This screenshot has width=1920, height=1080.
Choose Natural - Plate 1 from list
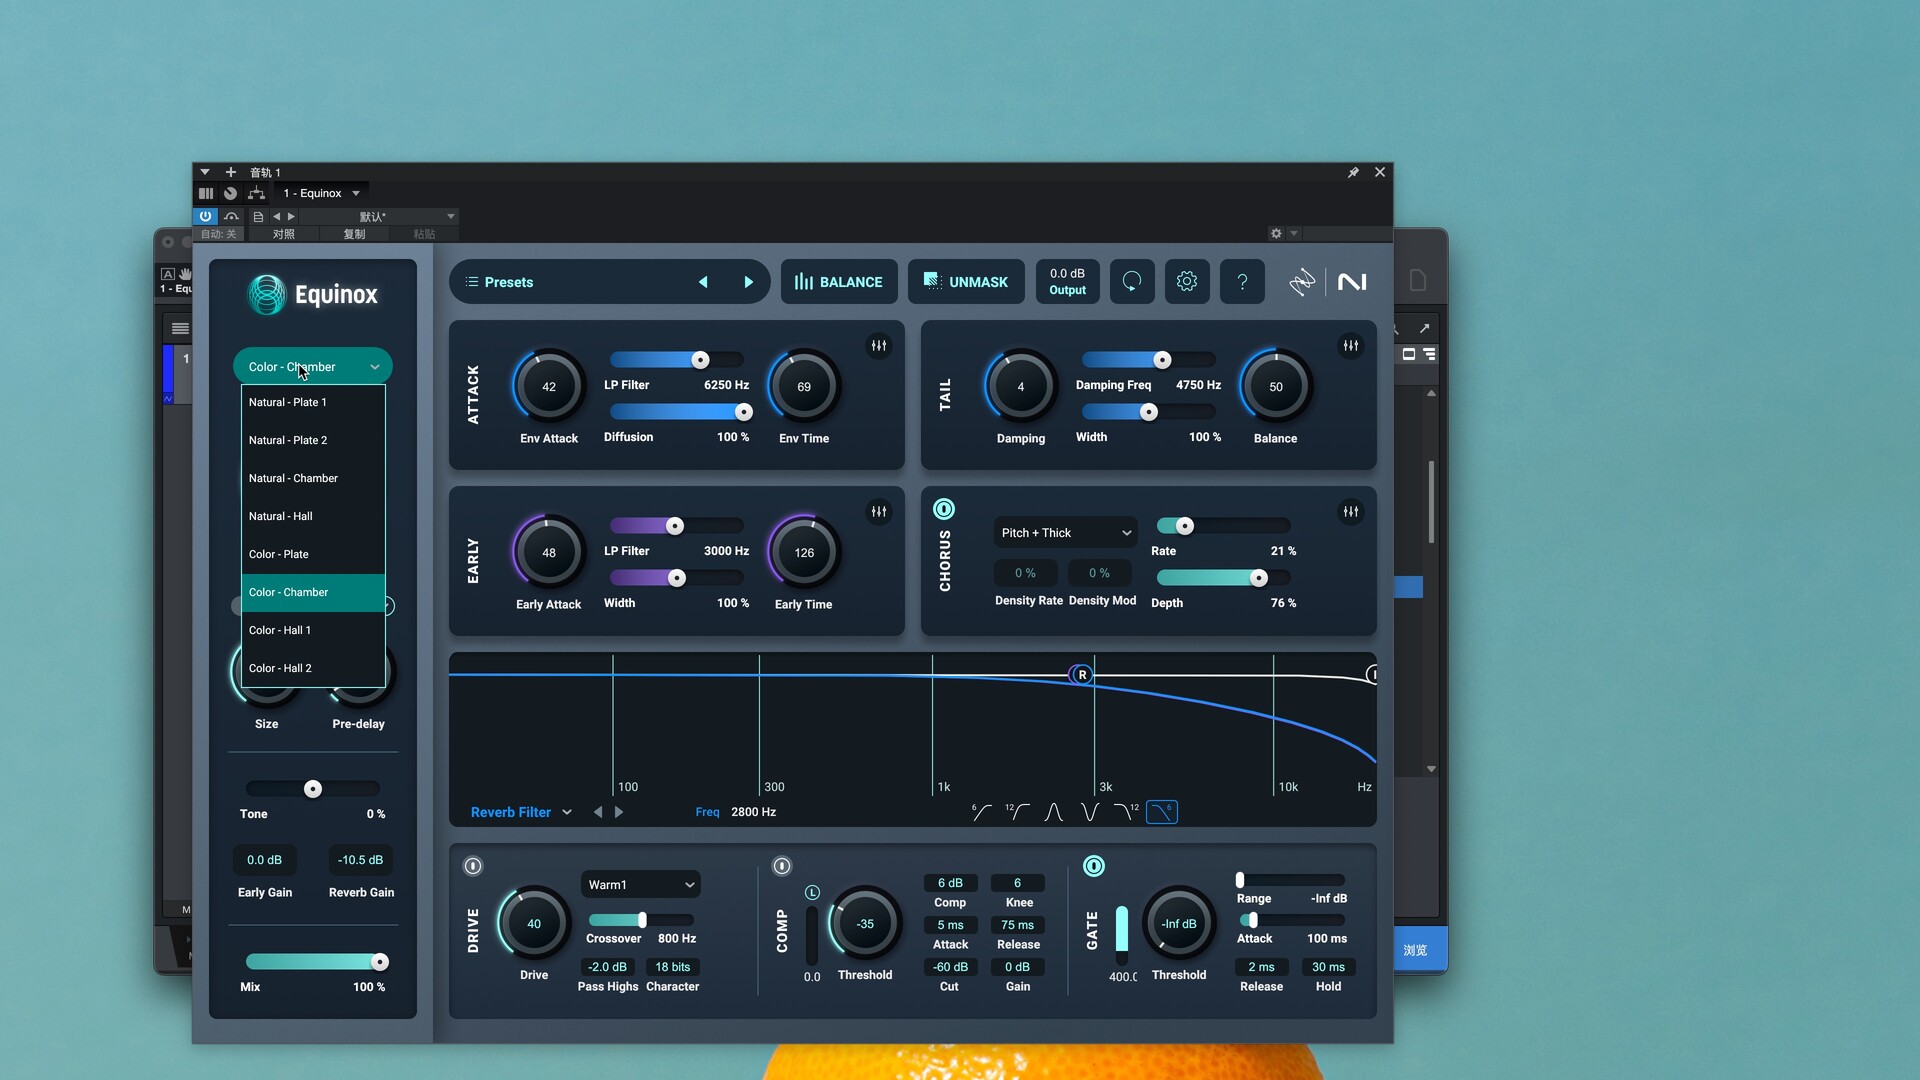[313, 402]
